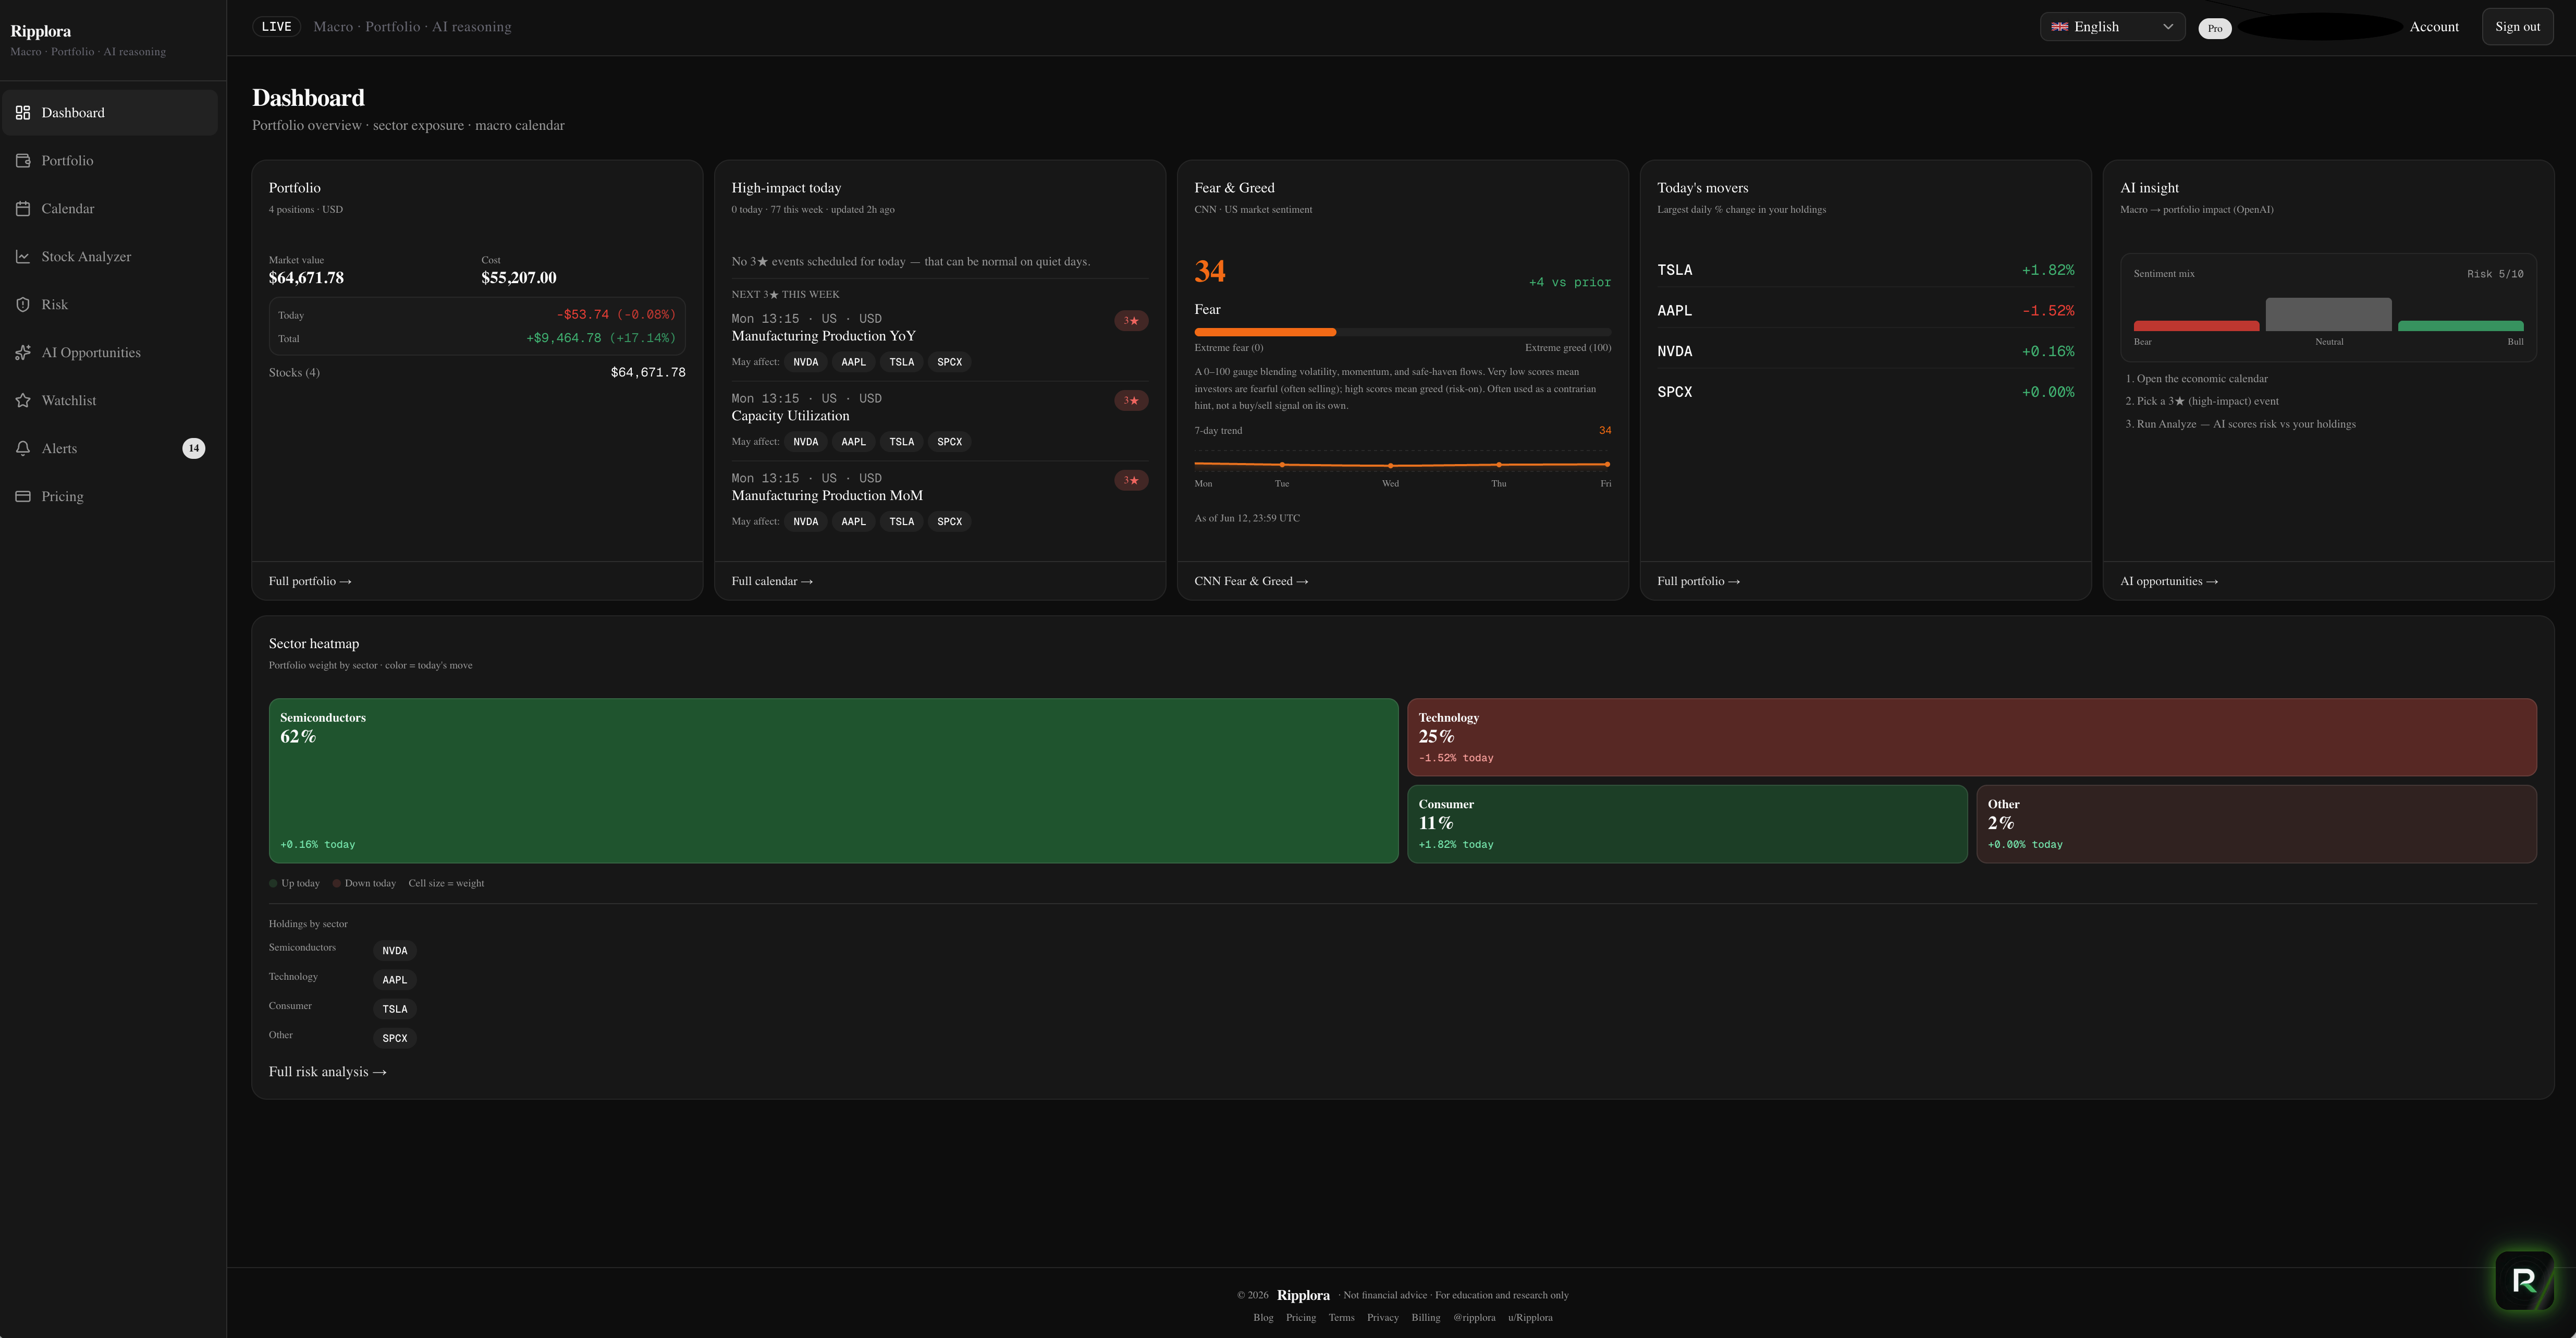Open the Full calendar link

(x=772, y=582)
